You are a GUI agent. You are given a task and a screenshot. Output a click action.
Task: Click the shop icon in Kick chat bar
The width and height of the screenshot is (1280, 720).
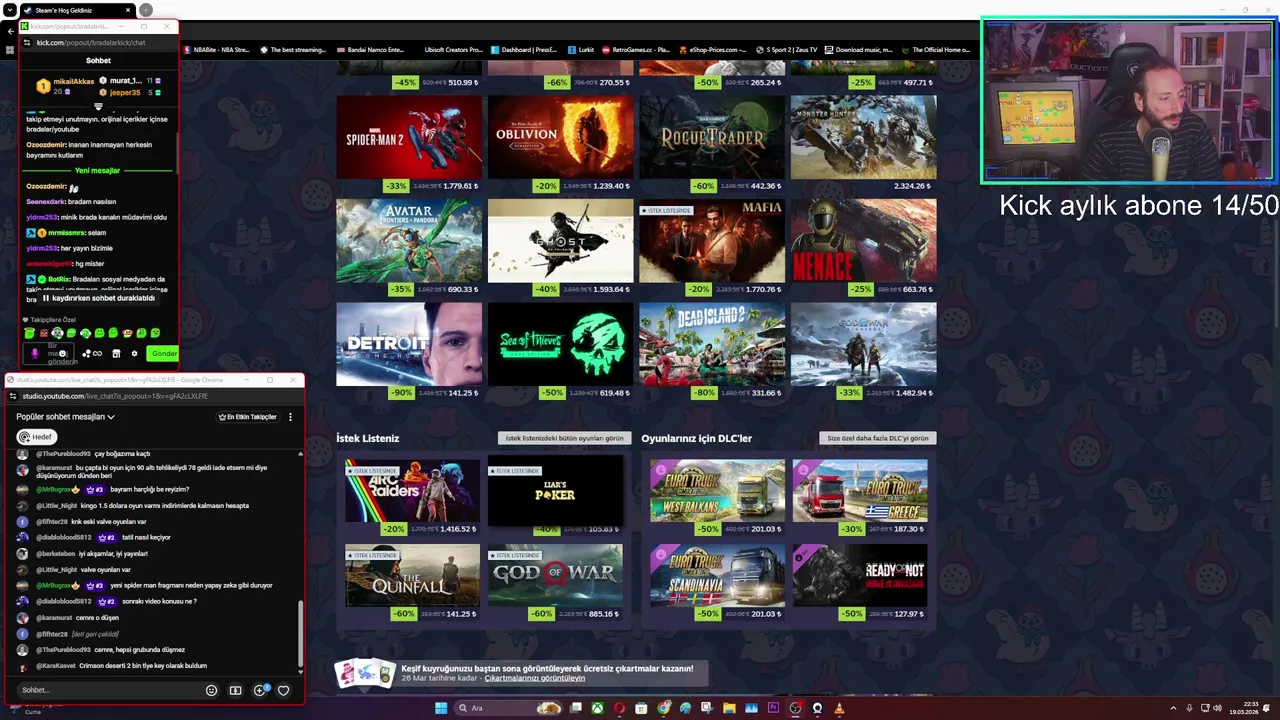[116, 353]
